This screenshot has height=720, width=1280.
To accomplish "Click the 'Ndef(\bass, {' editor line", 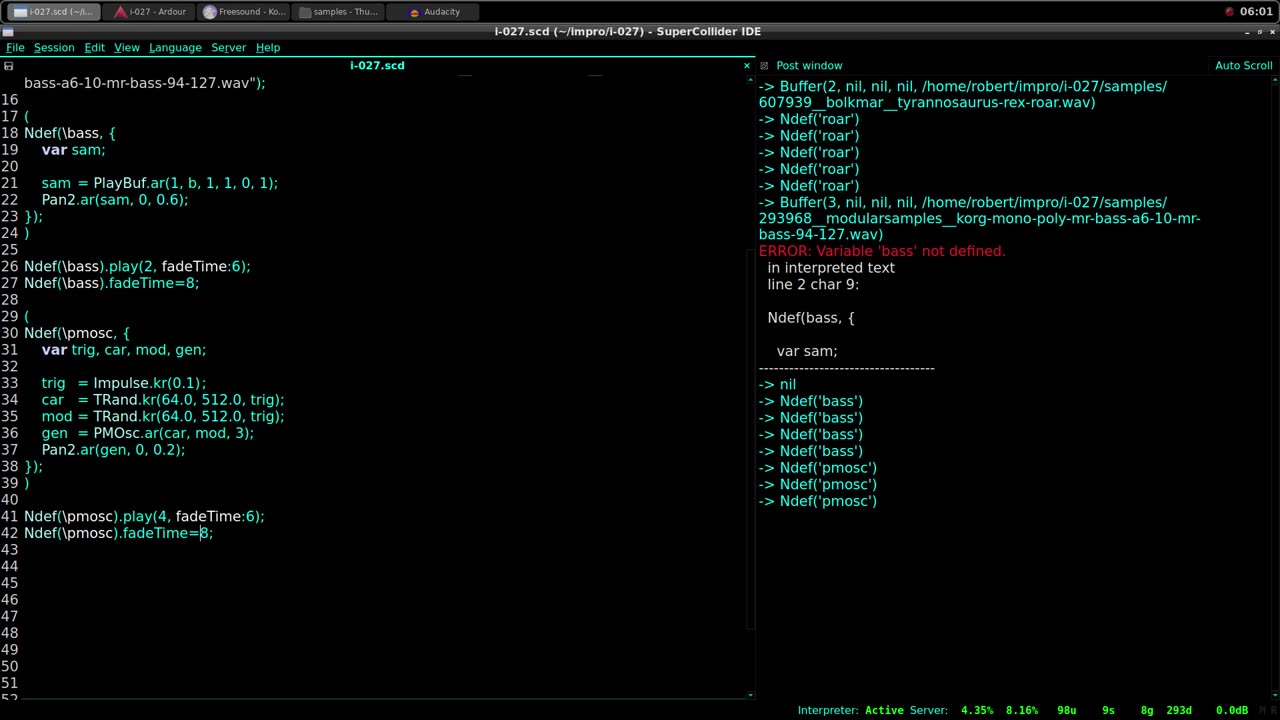I will coord(70,133).
